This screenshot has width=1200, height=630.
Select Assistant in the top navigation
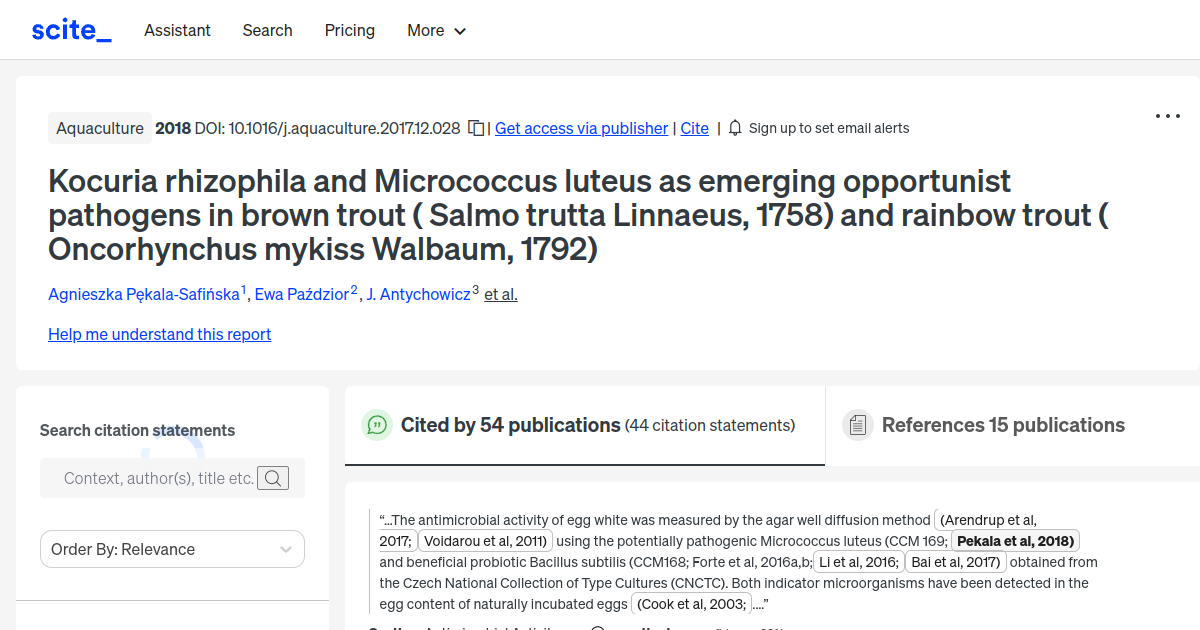click(177, 31)
